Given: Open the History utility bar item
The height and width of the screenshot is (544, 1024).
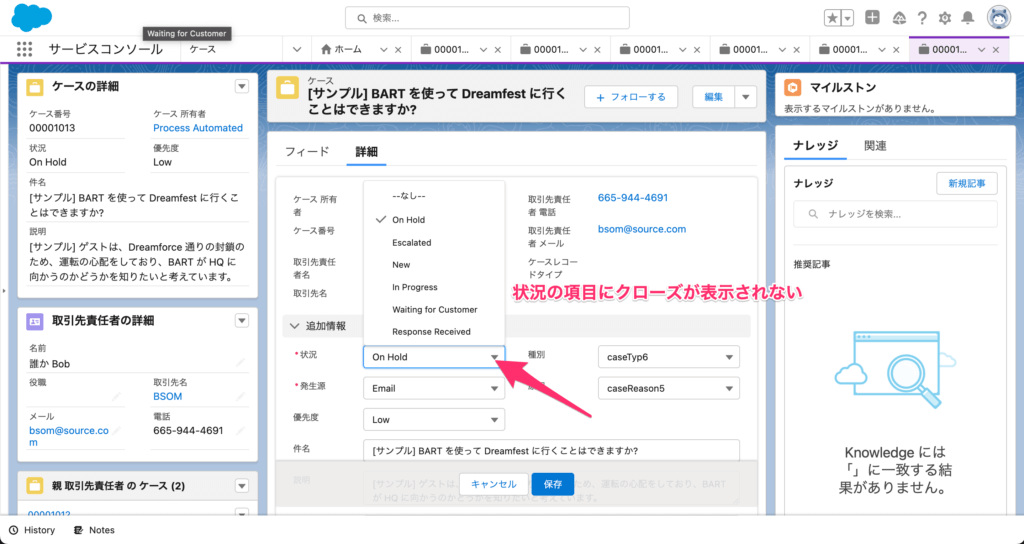Looking at the screenshot, I should coord(32,530).
